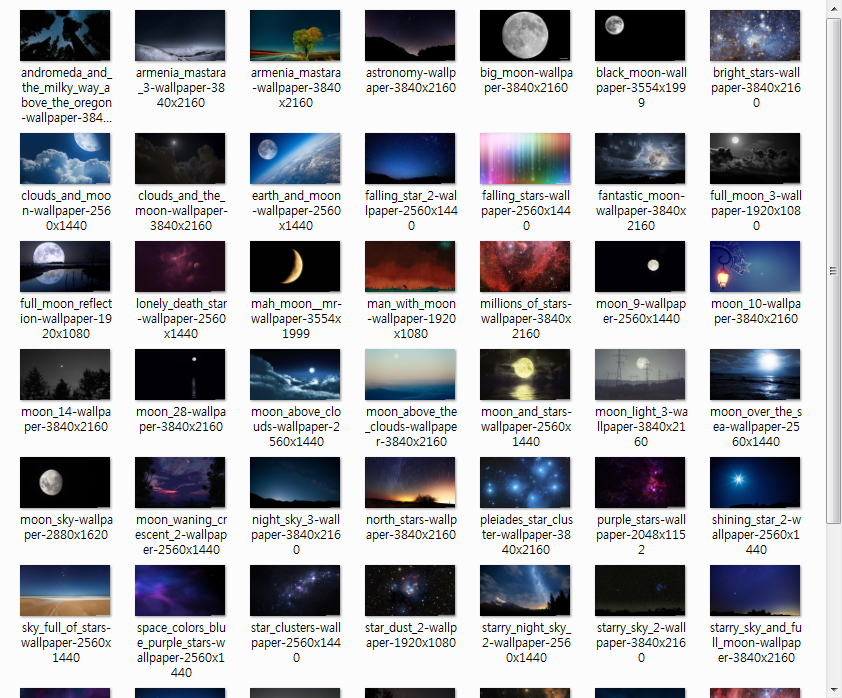
Task: Select the earth_and_moon thumbnail
Action: coord(295,158)
